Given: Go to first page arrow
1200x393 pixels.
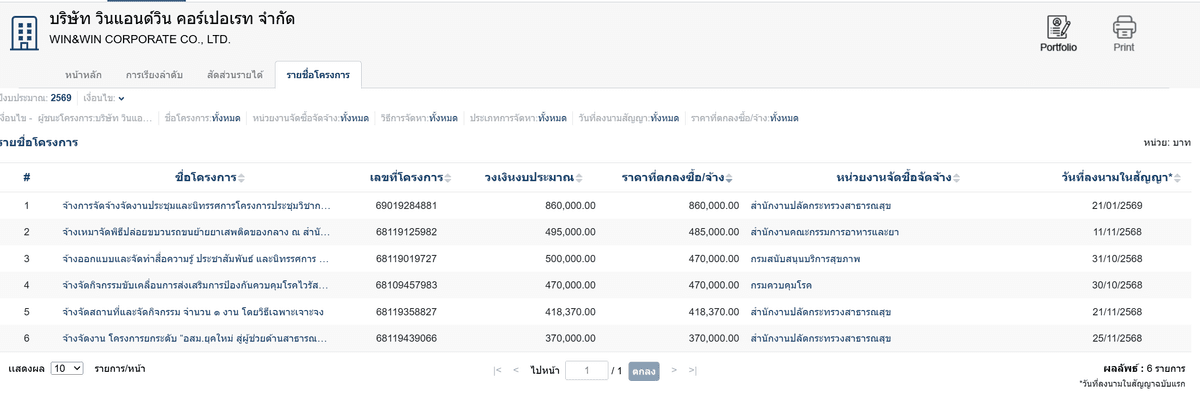Looking at the screenshot, I should [x=497, y=371].
